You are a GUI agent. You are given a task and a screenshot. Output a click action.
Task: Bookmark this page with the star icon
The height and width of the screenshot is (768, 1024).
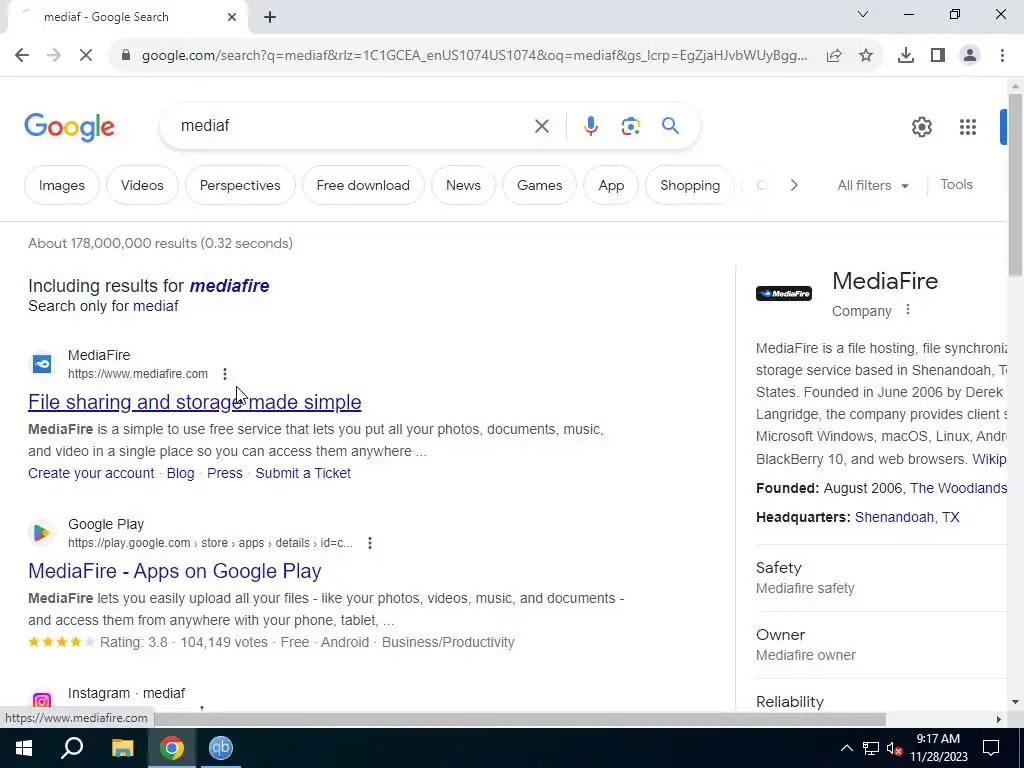(866, 56)
